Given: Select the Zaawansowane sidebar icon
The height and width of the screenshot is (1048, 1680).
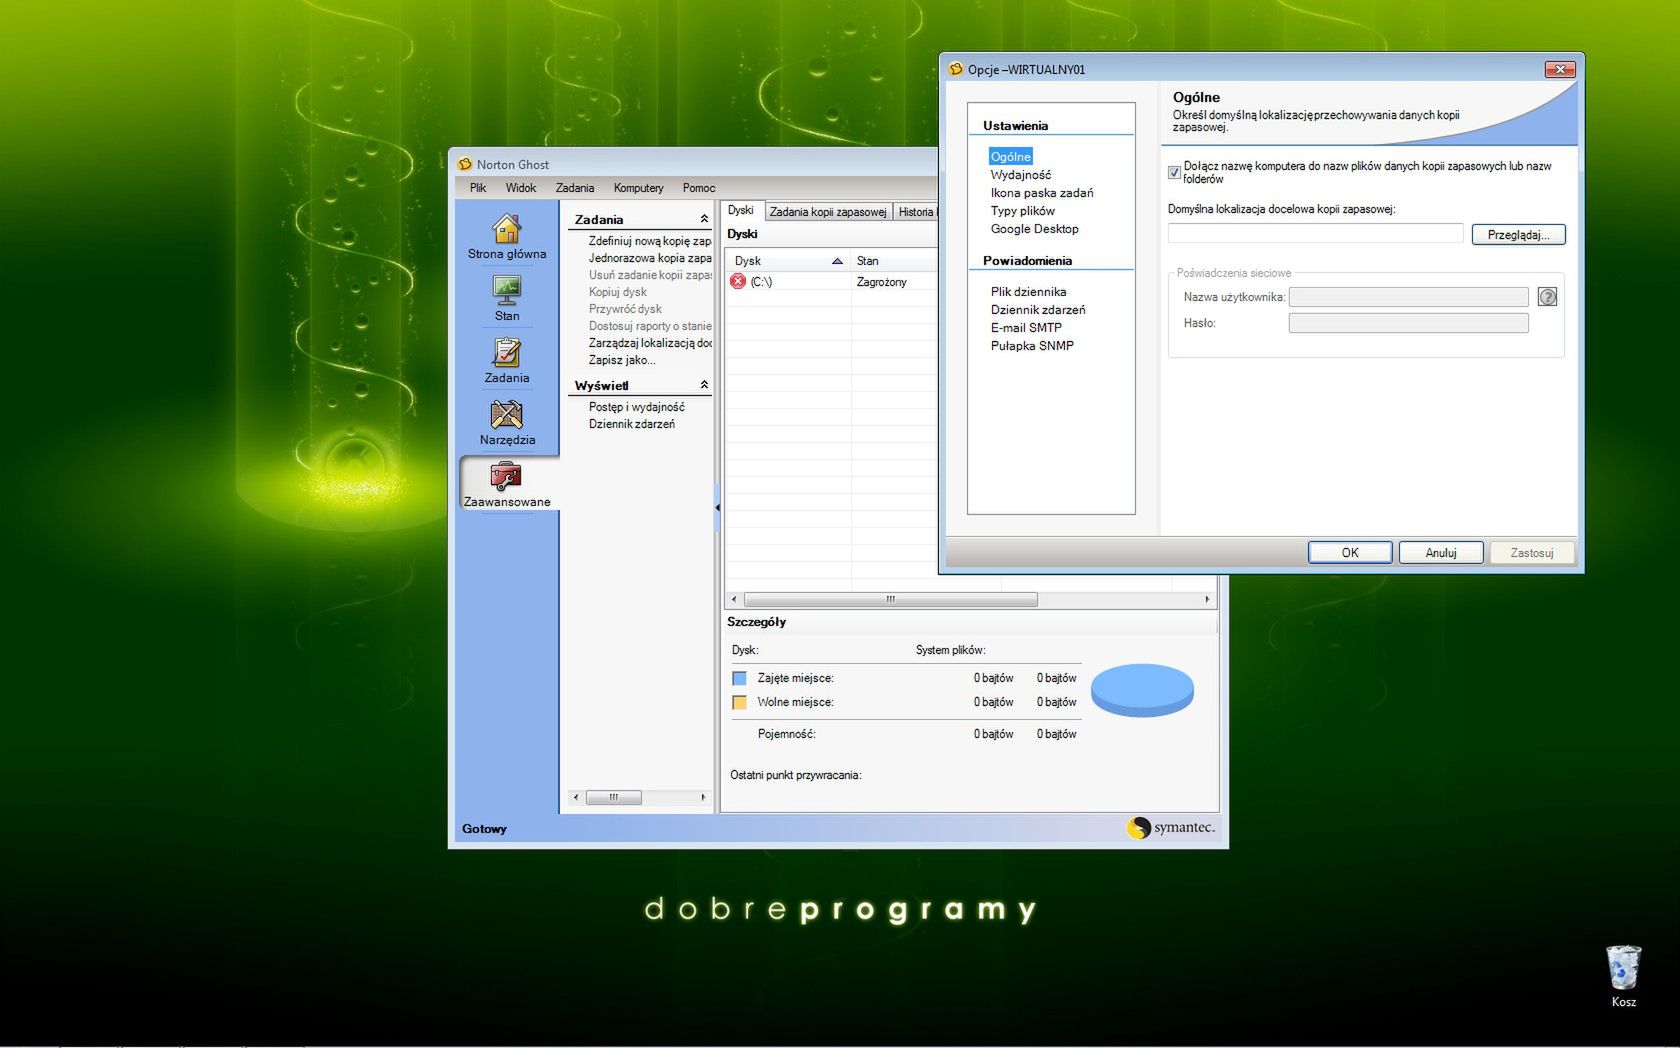Looking at the screenshot, I should coord(507,484).
